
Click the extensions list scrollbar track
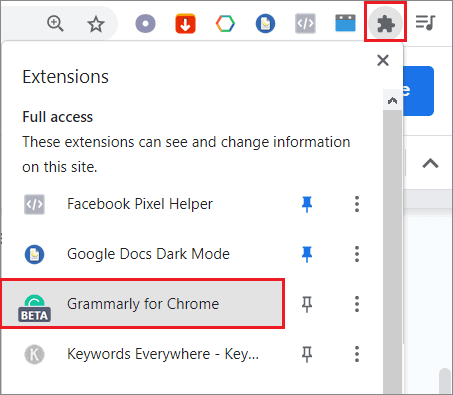[393, 252]
